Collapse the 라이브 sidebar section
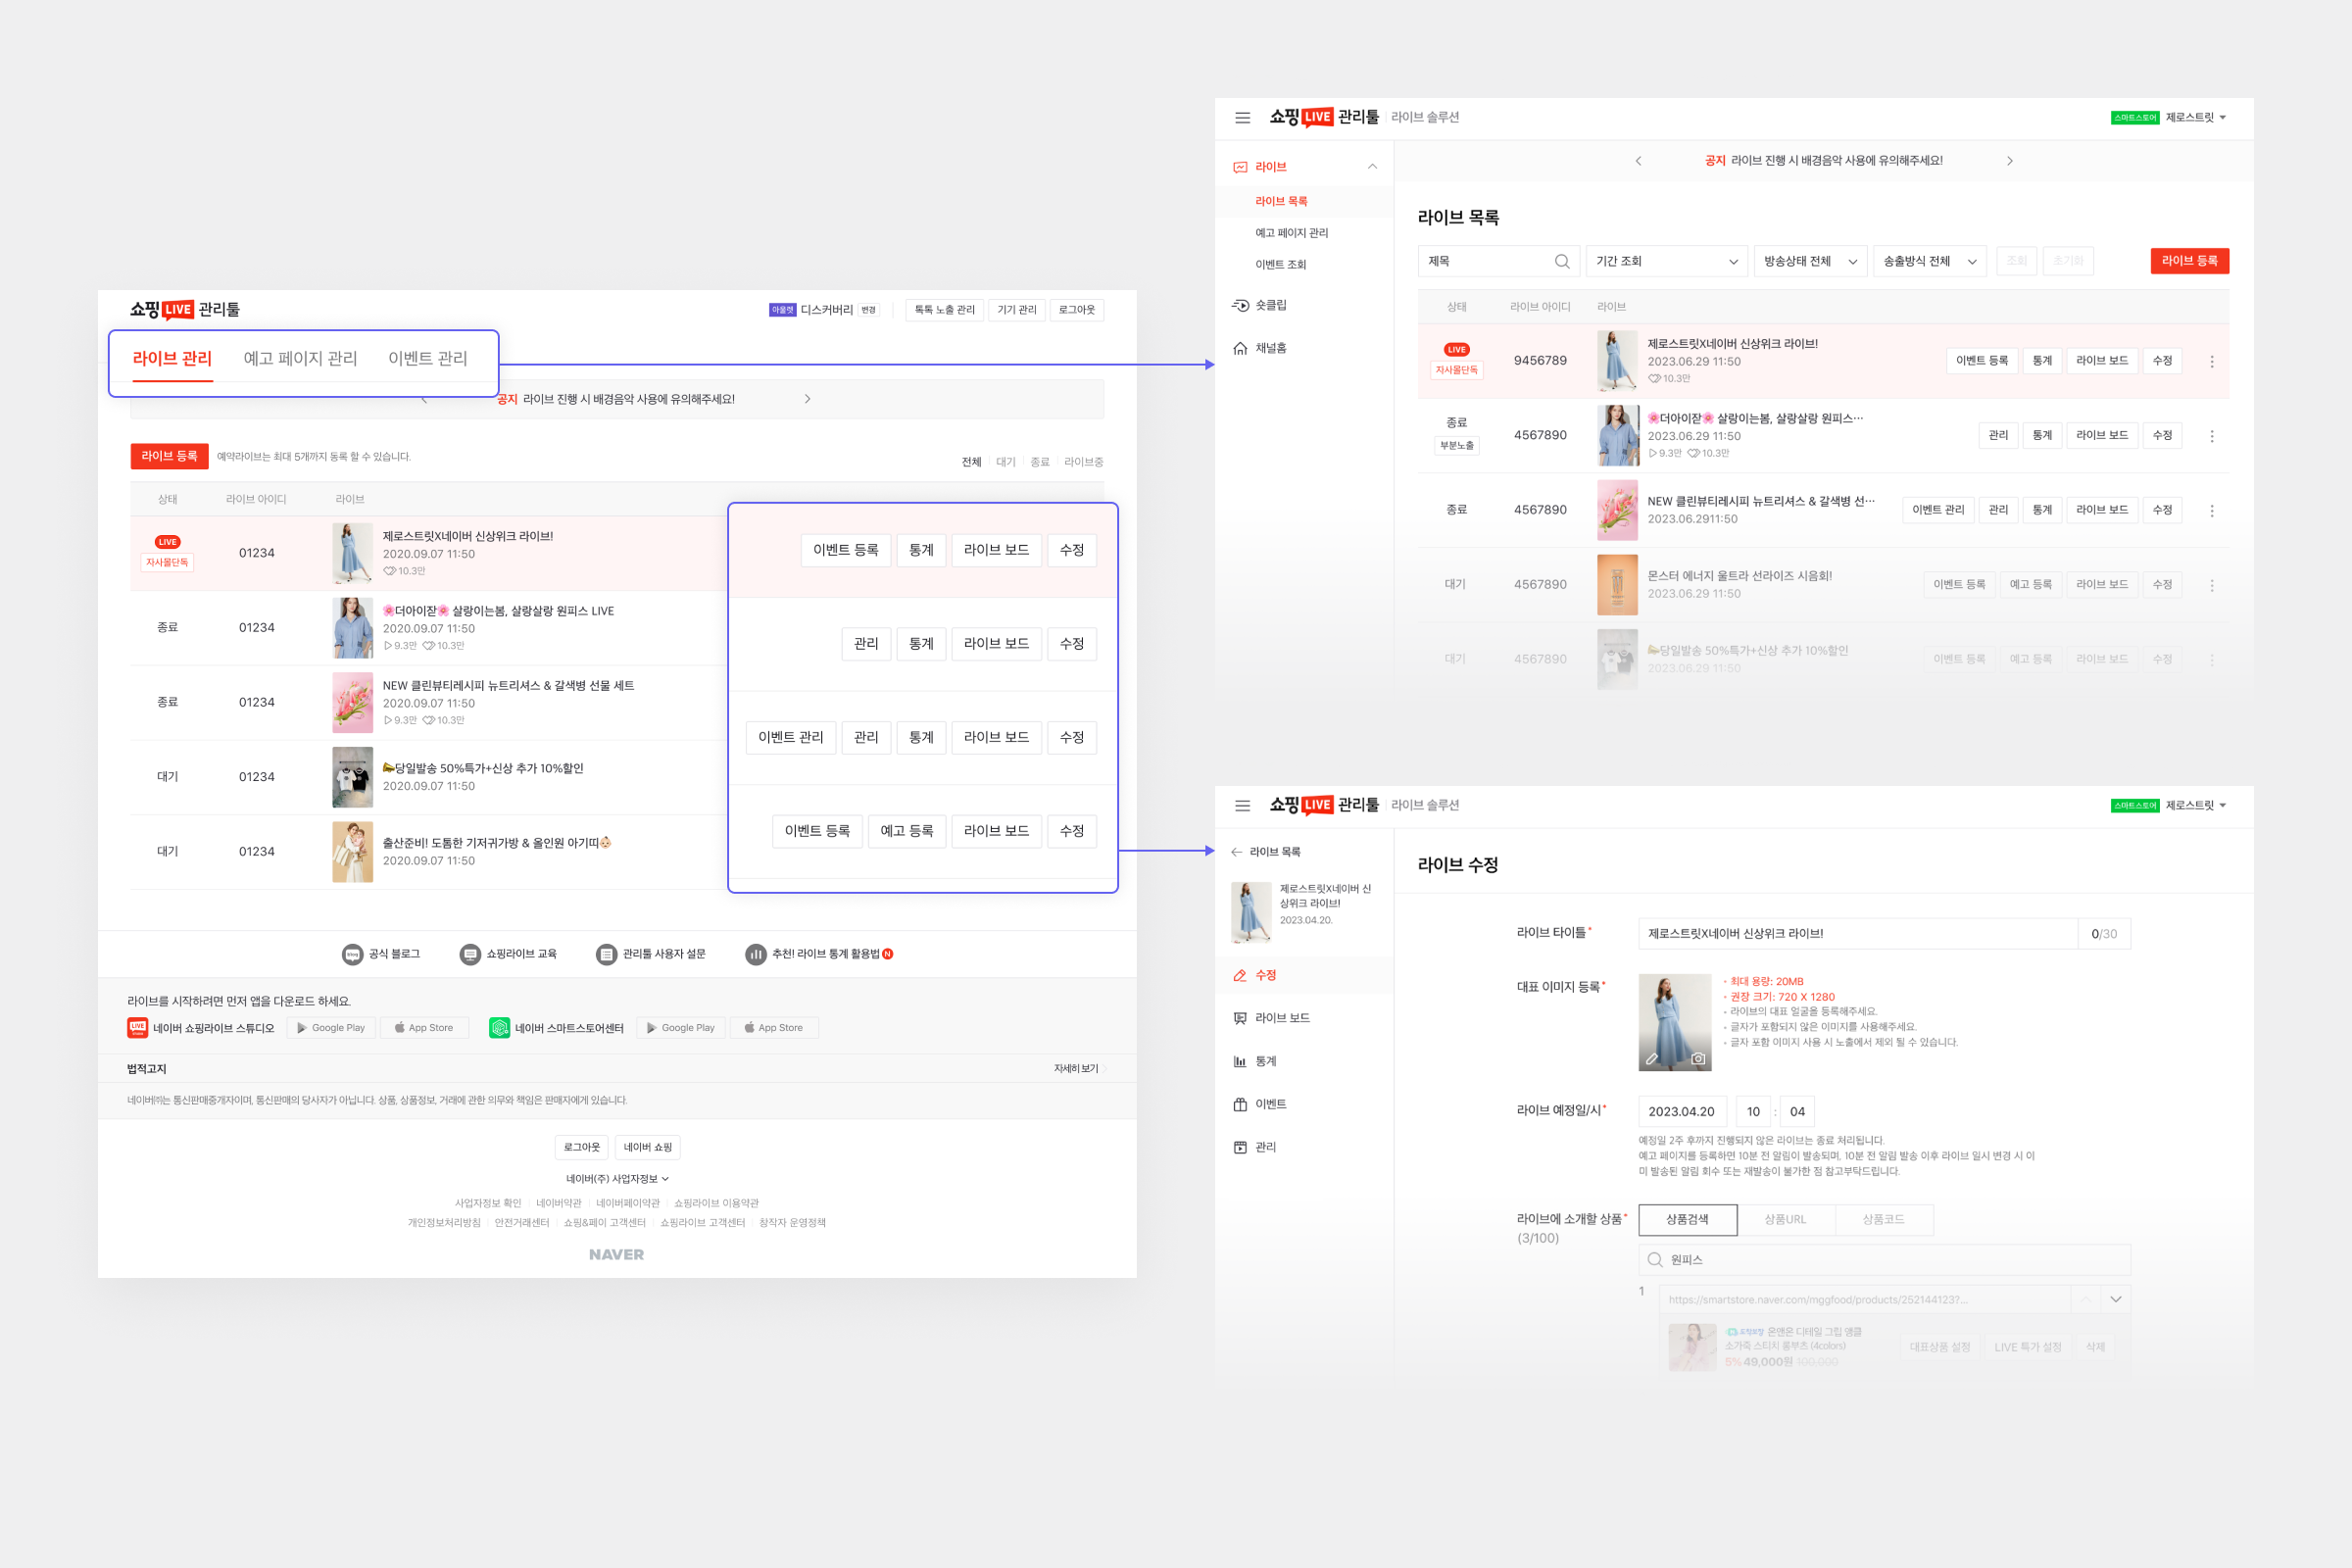The image size is (2352, 1568). [1372, 167]
